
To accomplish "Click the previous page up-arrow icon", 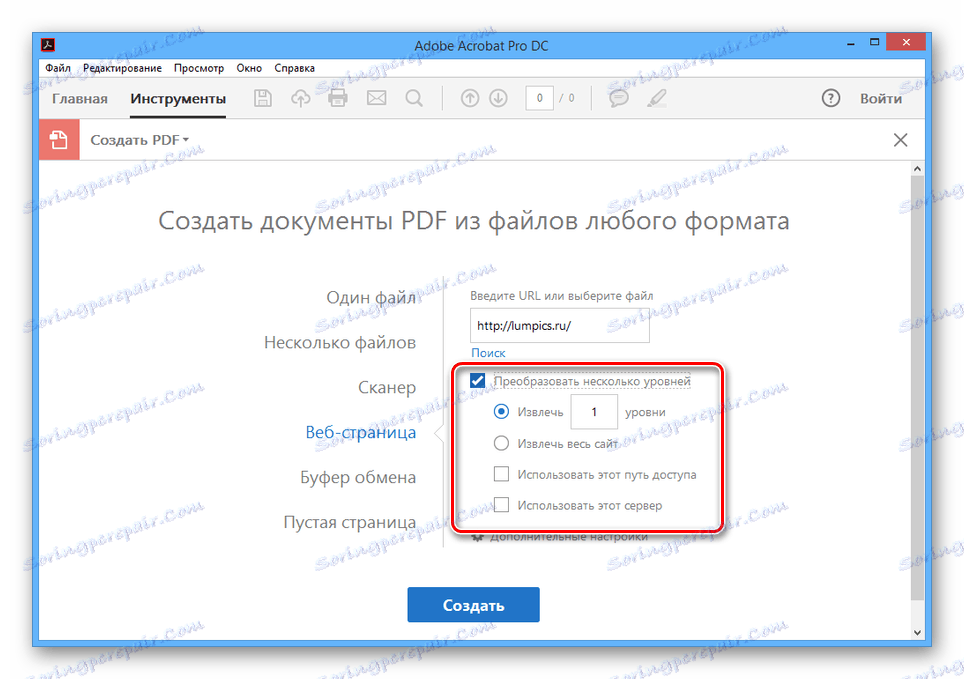I will coord(469,97).
